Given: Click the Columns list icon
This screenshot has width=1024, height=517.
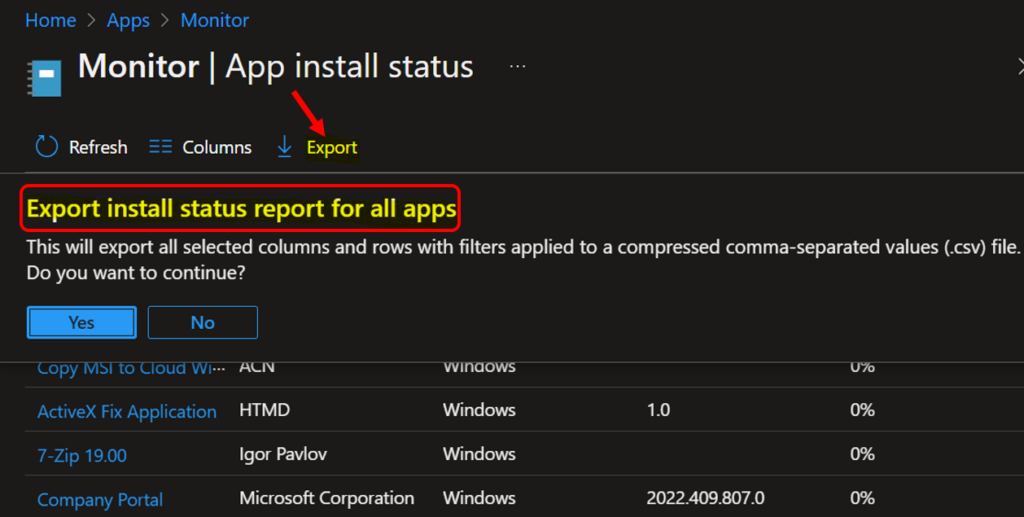Looking at the screenshot, I should click(160, 147).
